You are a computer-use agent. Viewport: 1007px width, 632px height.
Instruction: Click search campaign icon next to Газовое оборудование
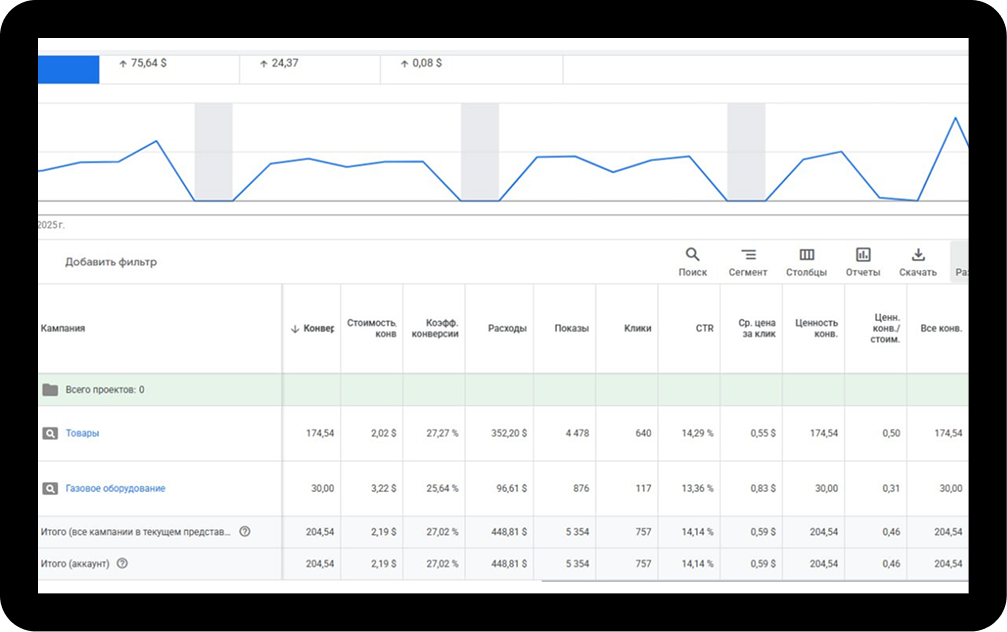(x=50, y=489)
